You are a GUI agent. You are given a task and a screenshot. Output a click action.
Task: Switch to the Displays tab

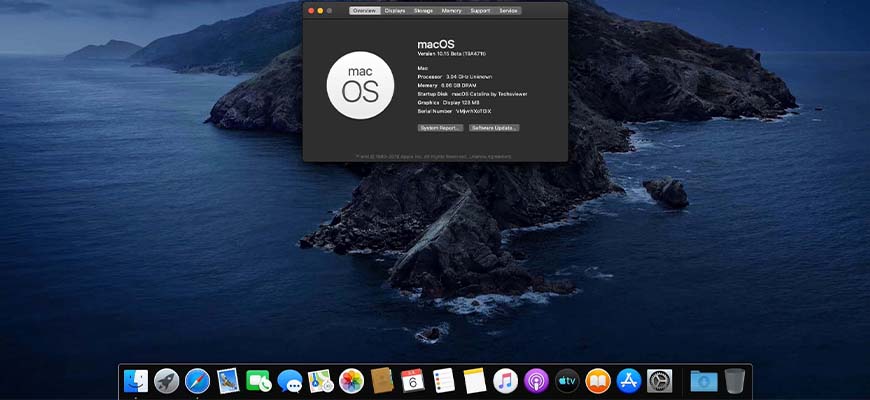(x=395, y=11)
